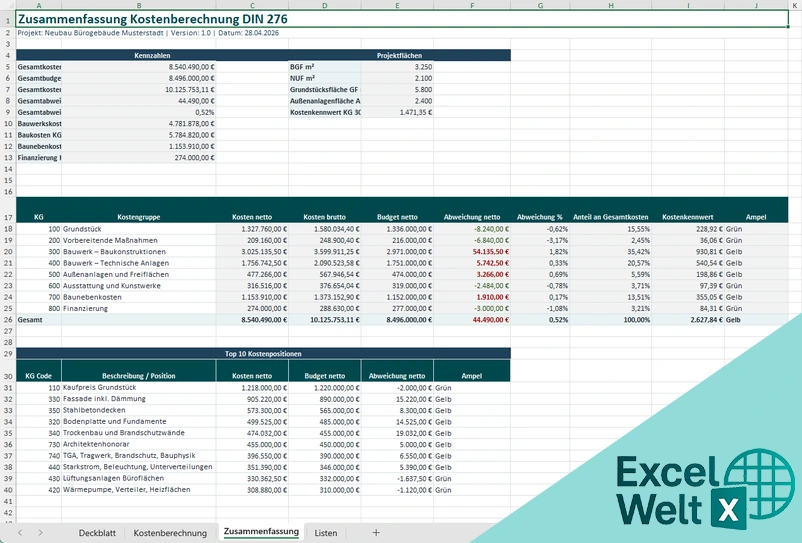
Task: Select row 17 header
Action: coord(7,216)
